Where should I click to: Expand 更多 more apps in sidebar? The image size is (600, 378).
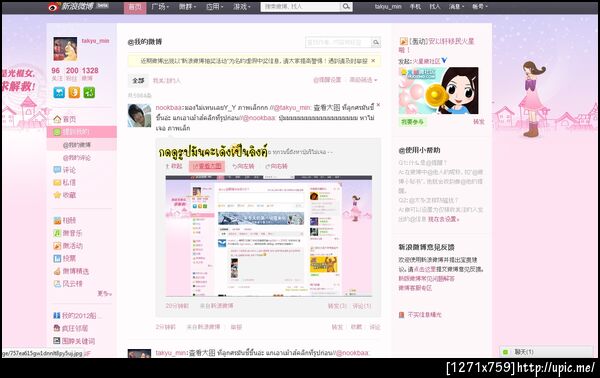pyautogui.click(x=104, y=293)
